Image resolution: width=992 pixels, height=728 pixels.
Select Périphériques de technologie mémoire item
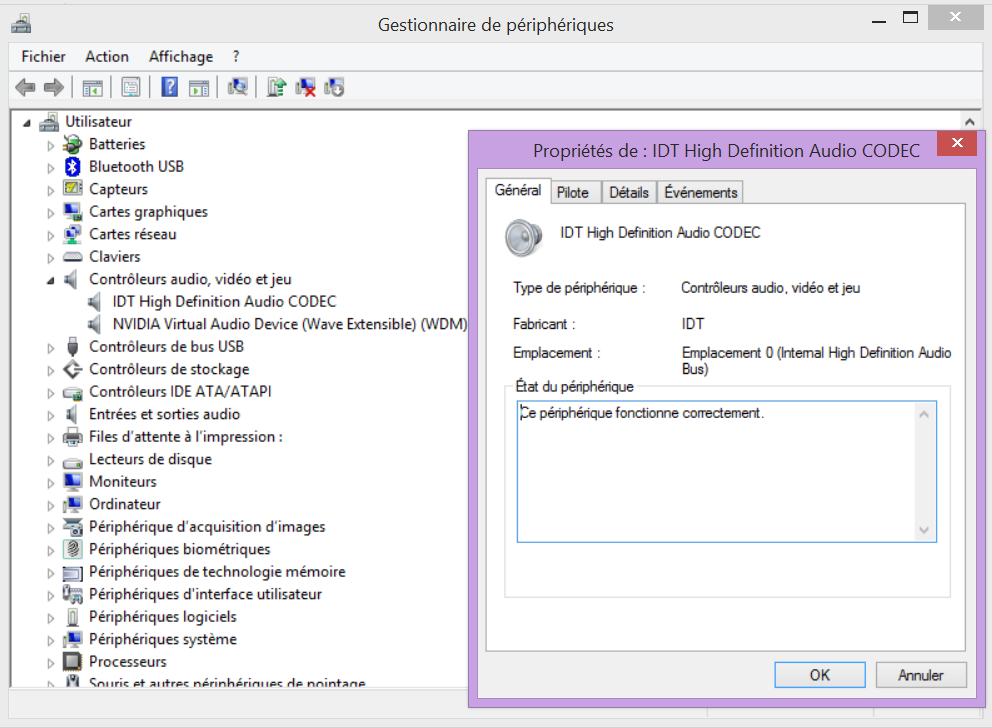(217, 572)
